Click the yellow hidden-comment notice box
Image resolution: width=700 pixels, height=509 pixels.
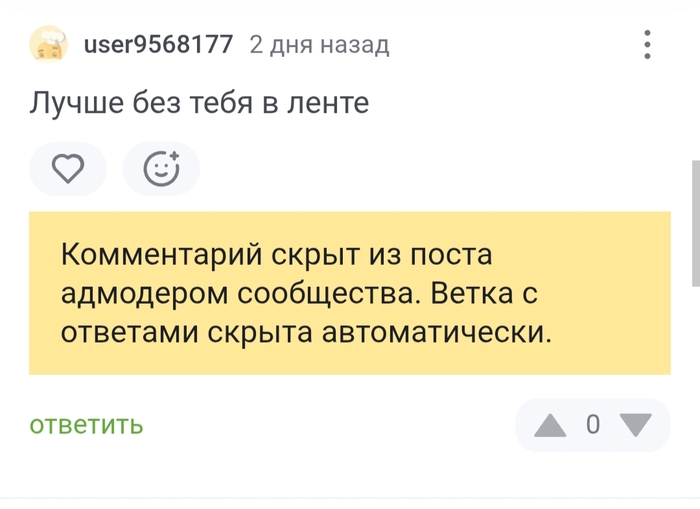coord(349,293)
